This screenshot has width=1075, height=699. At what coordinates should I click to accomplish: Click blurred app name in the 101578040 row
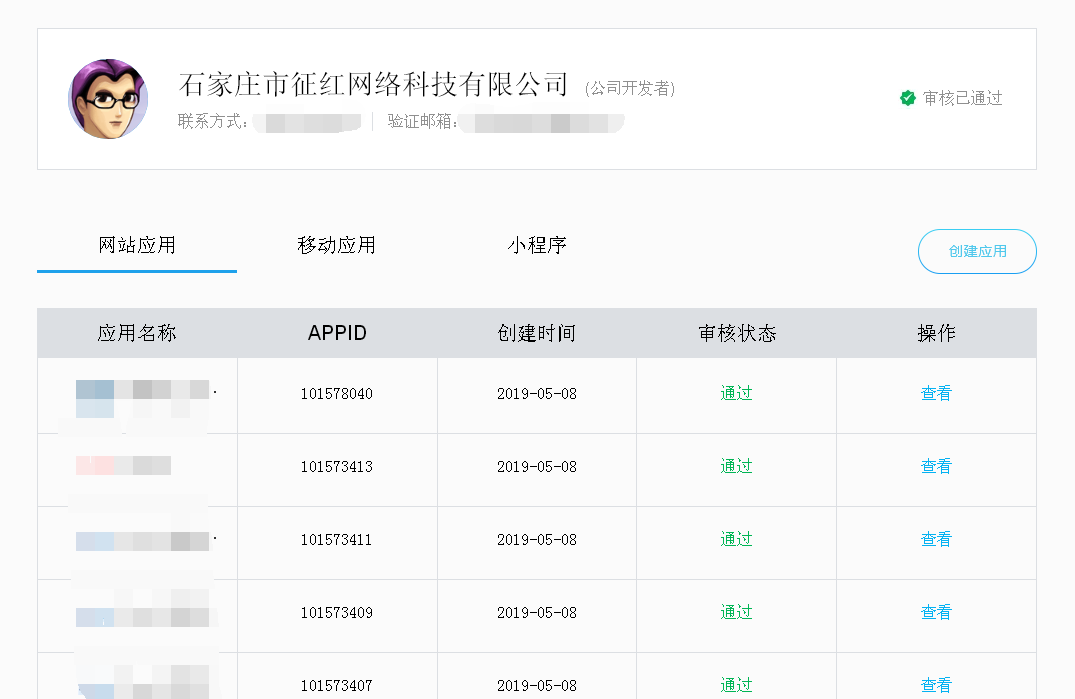point(143,399)
